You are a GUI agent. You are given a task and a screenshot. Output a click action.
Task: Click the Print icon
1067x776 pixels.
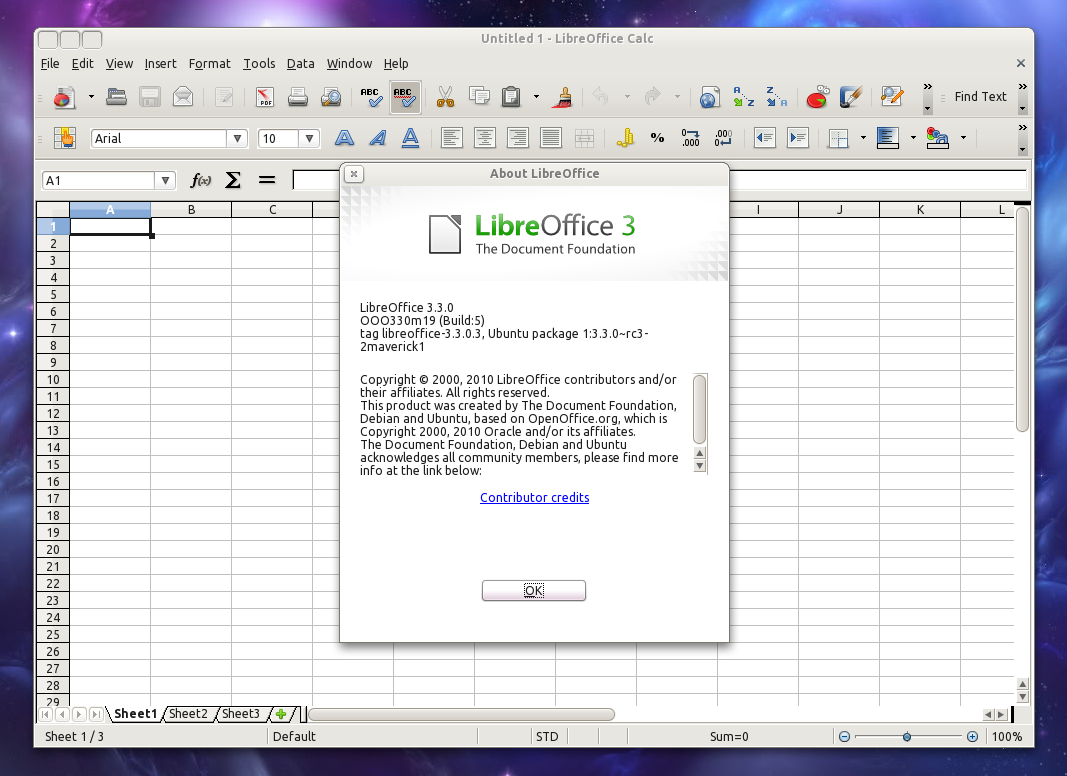(x=297, y=97)
